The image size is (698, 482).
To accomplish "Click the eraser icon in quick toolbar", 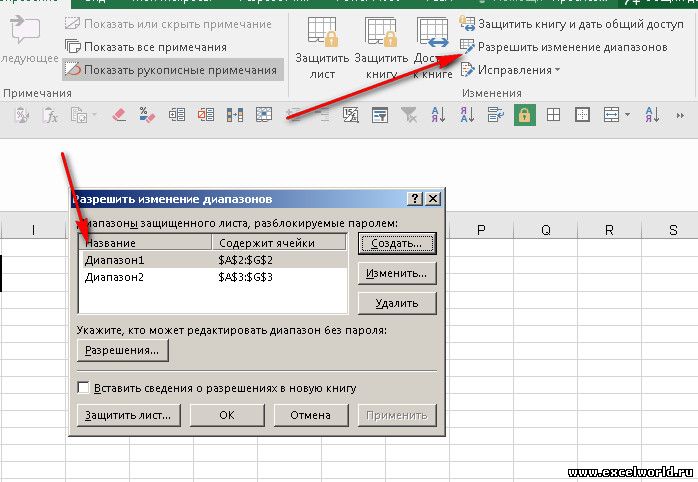I will coord(120,115).
